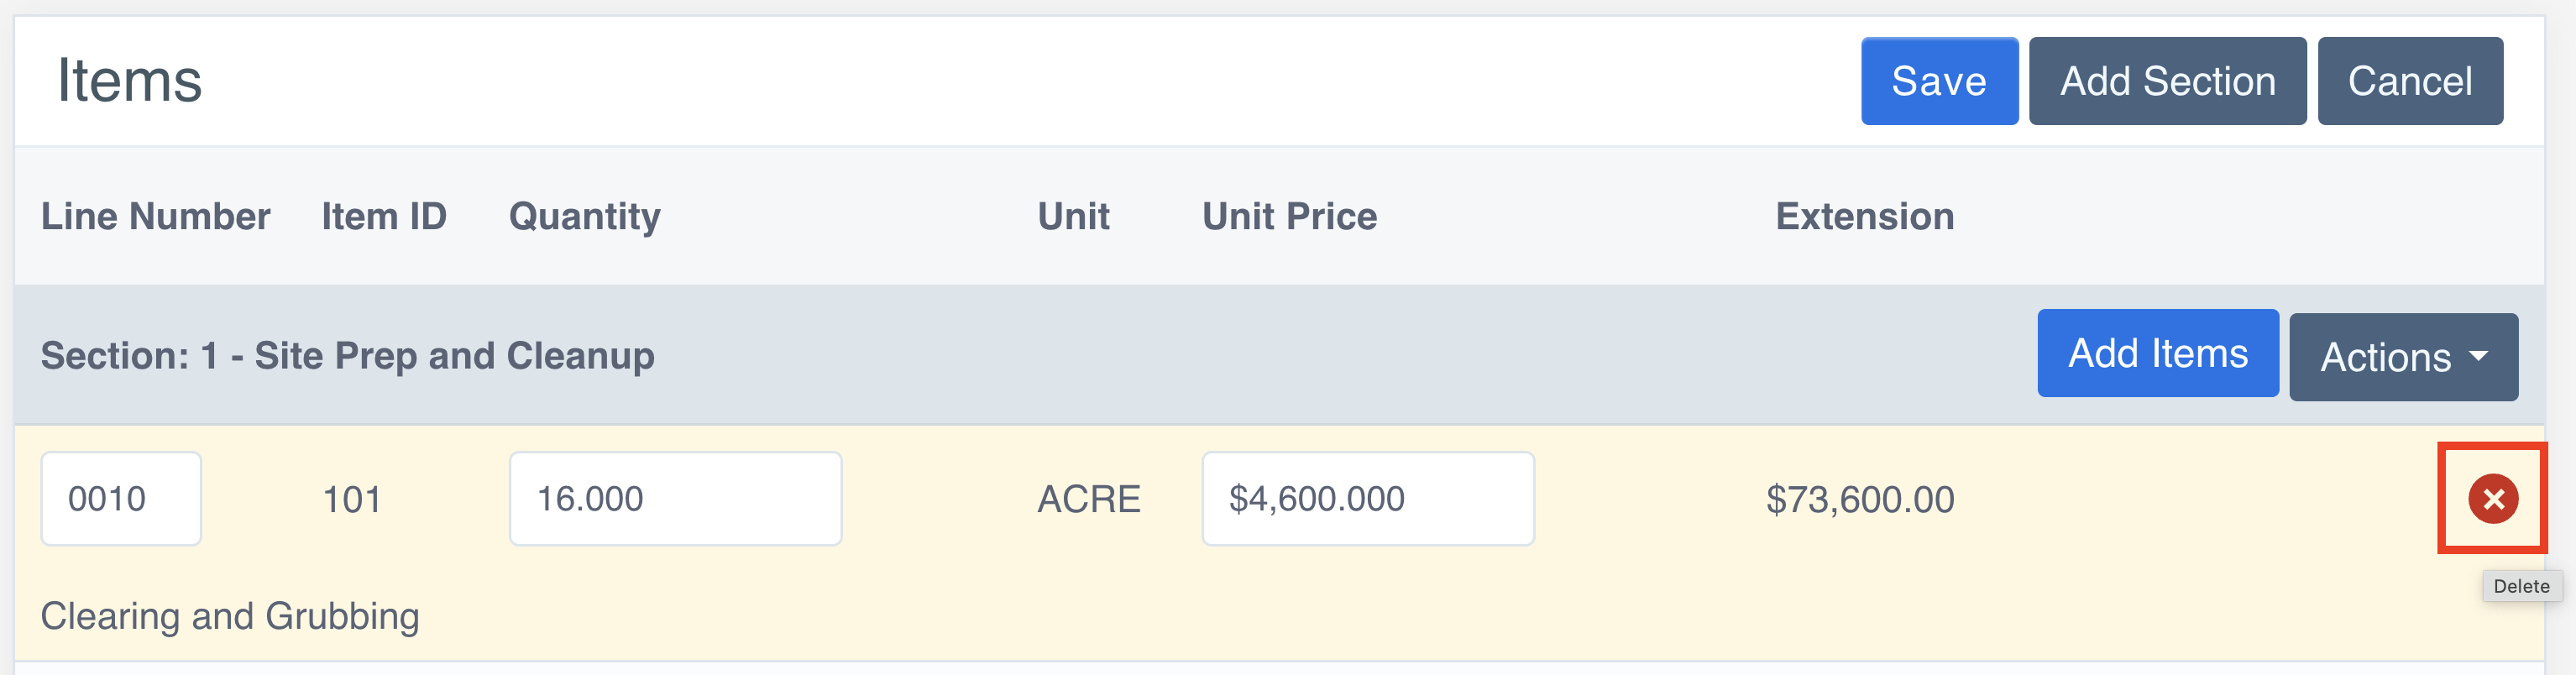Click the Clearing and Grubbing description
This screenshot has width=2576, height=675.
tap(229, 616)
